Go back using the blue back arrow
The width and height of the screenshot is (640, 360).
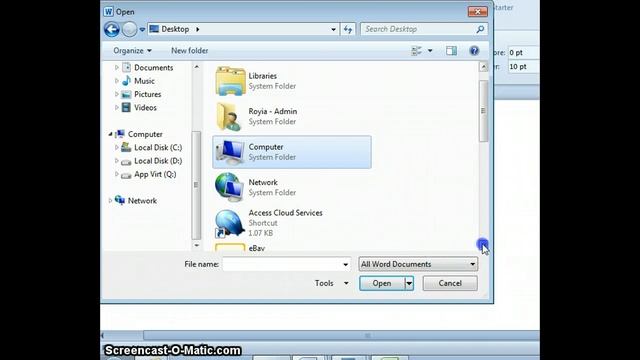tap(111, 29)
